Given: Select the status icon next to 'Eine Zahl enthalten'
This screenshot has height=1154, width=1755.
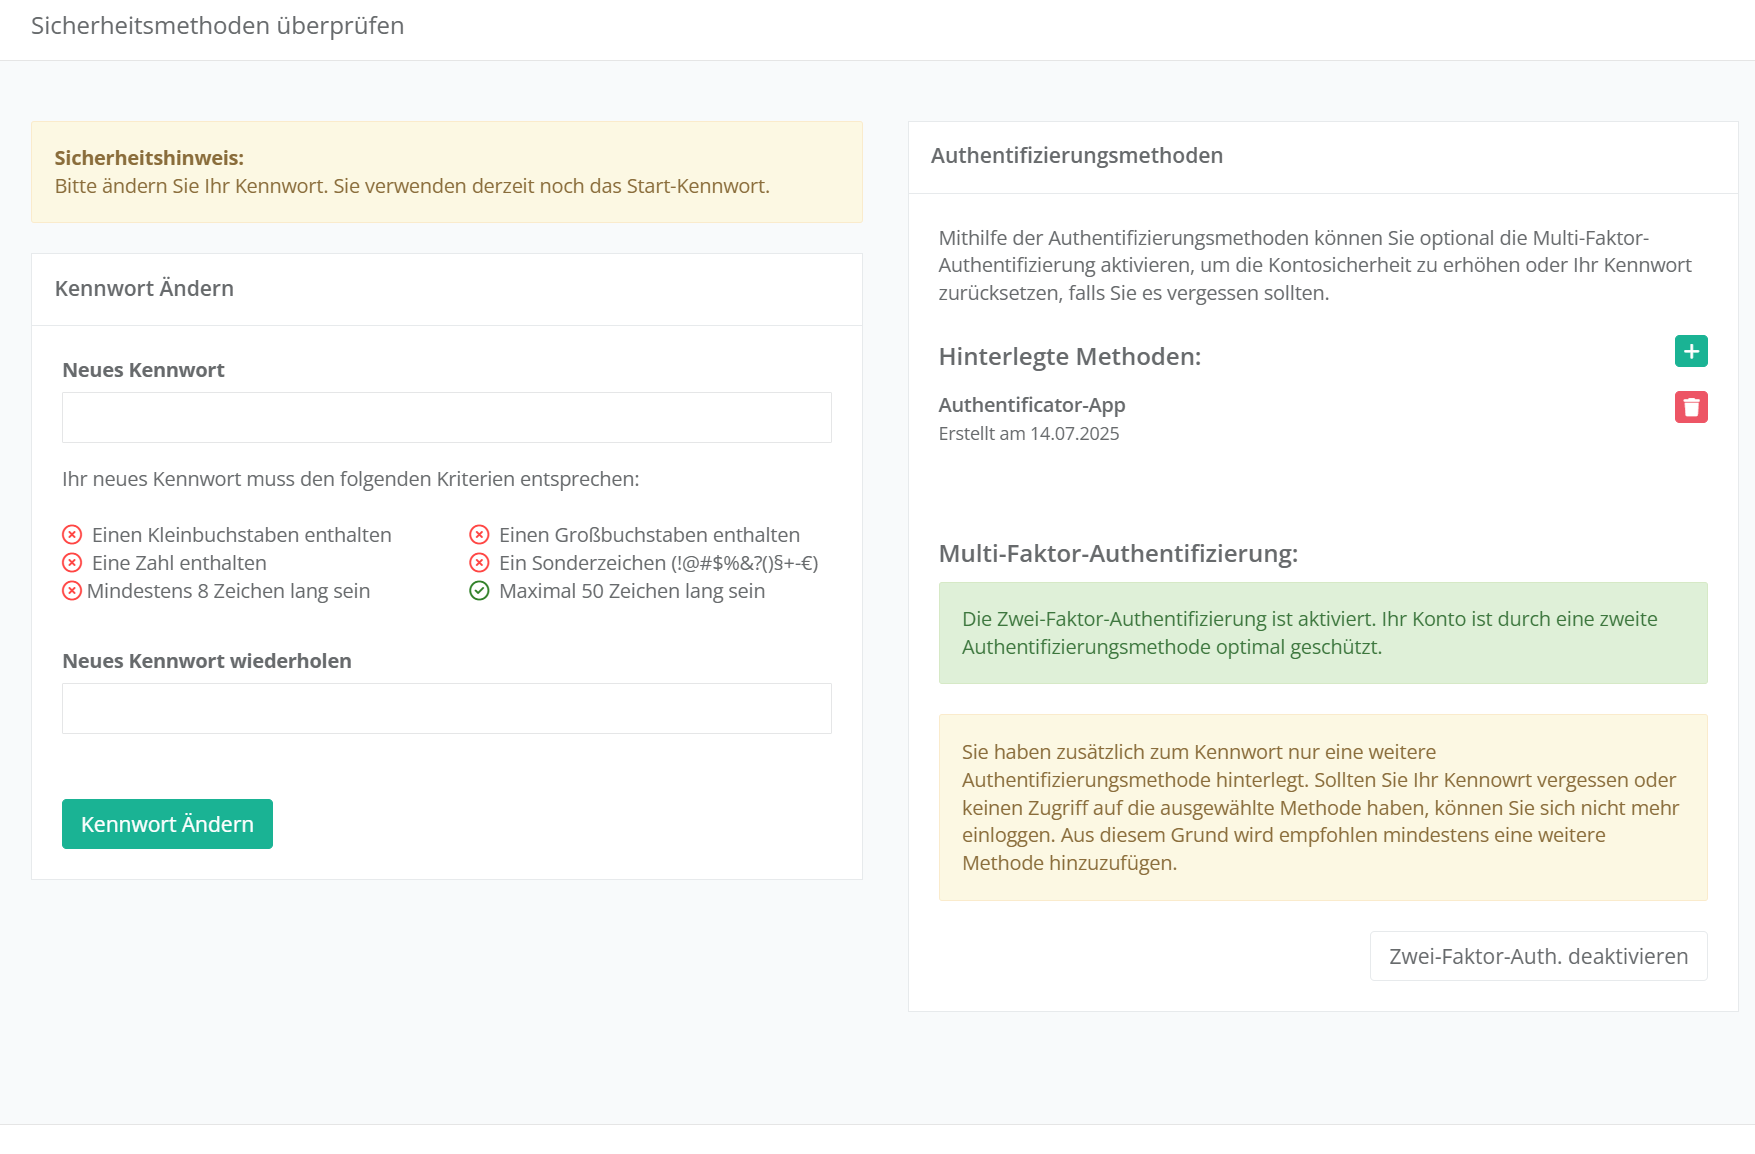Looking at the screenshot, I should click(x=72, y=563).
